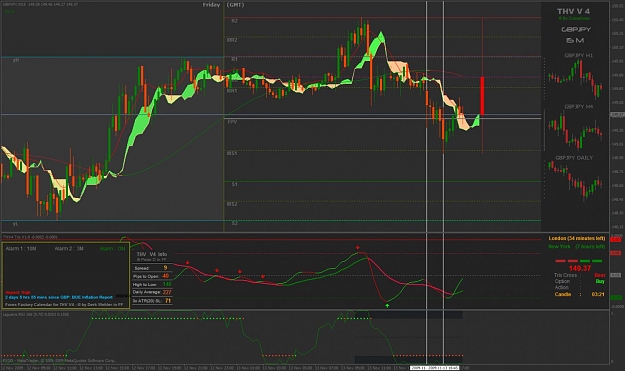
Task: Click the Alarm 2 : 3M text
Action: pyautogui.click(x=69, y=249)
